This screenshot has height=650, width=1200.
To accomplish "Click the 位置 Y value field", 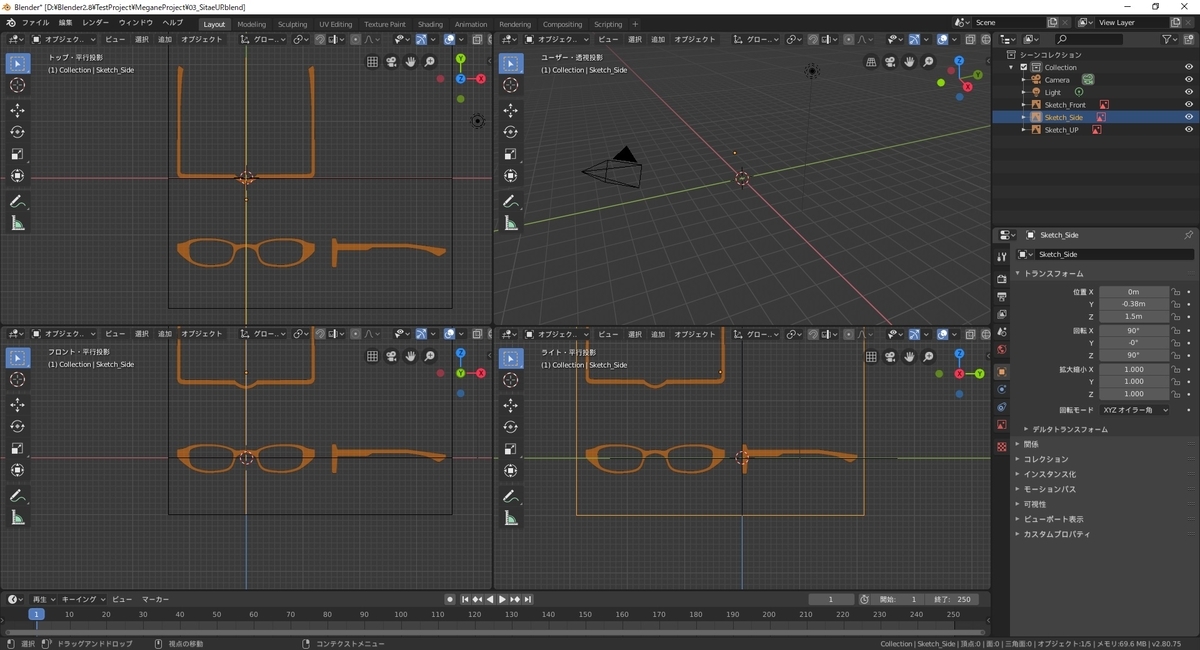I will [1134, 304].
